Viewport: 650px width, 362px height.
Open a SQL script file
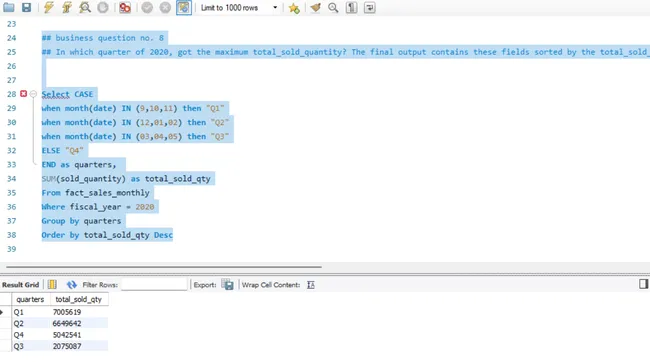(x=9, y=7)
